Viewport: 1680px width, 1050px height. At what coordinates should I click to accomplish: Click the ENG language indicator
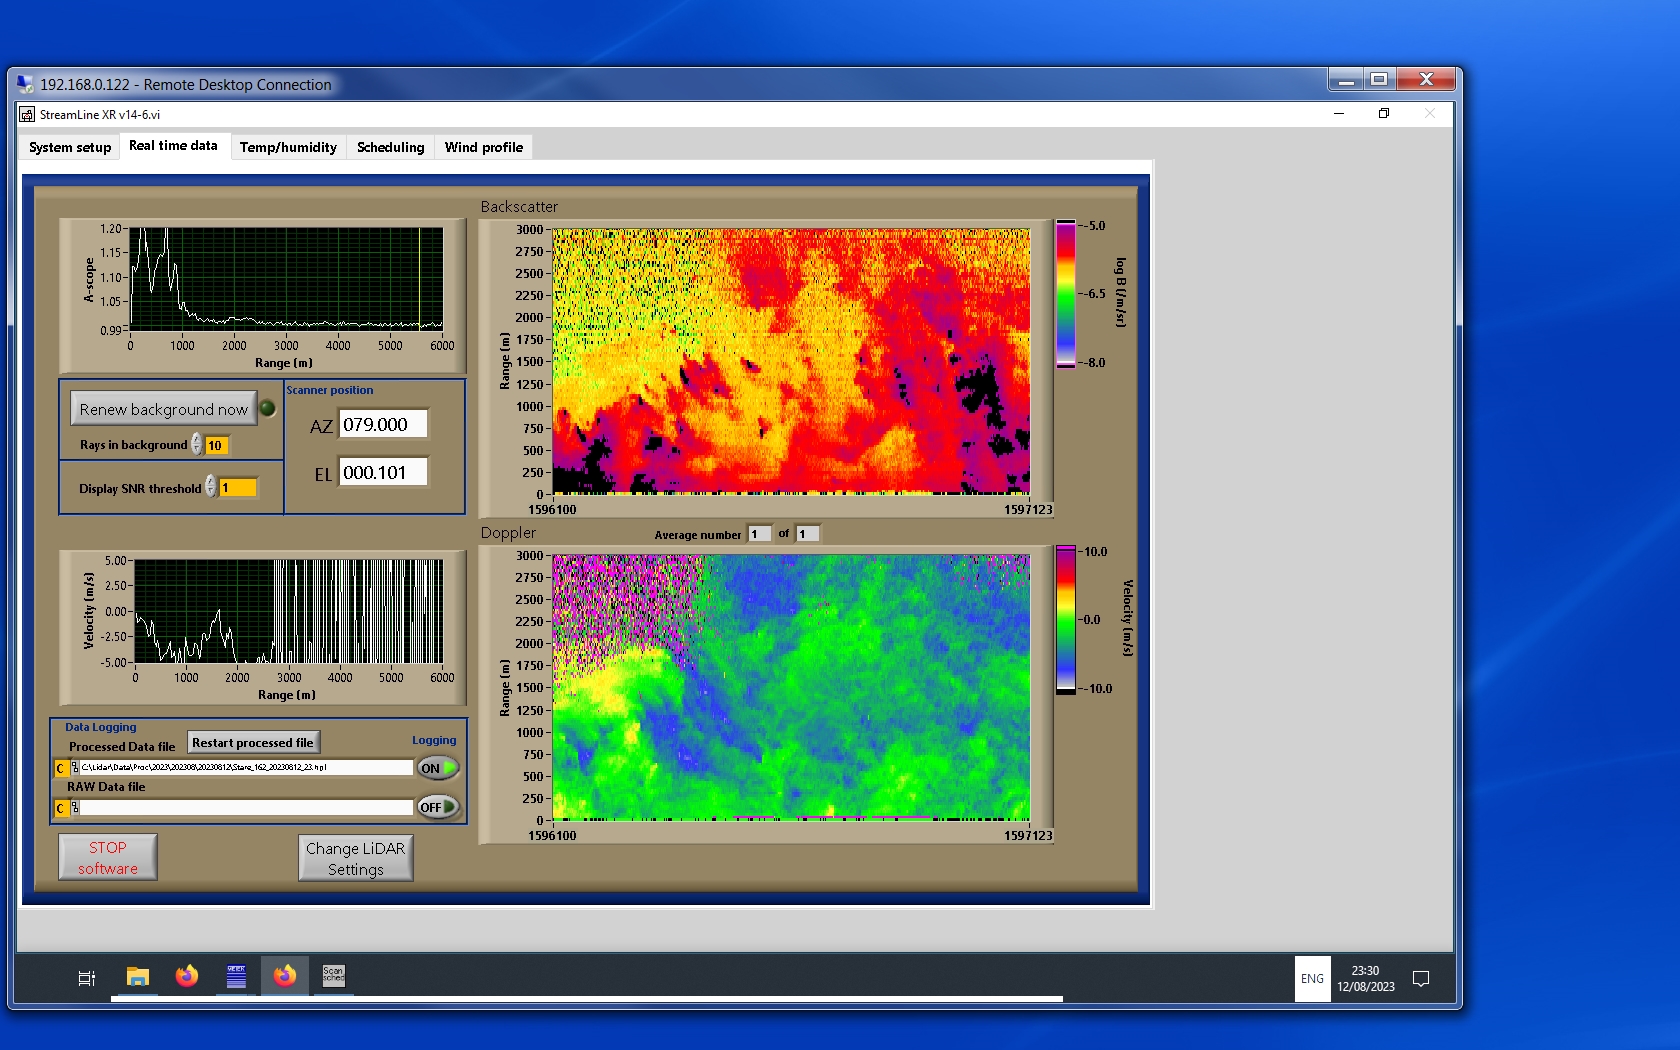(1312, 978)
